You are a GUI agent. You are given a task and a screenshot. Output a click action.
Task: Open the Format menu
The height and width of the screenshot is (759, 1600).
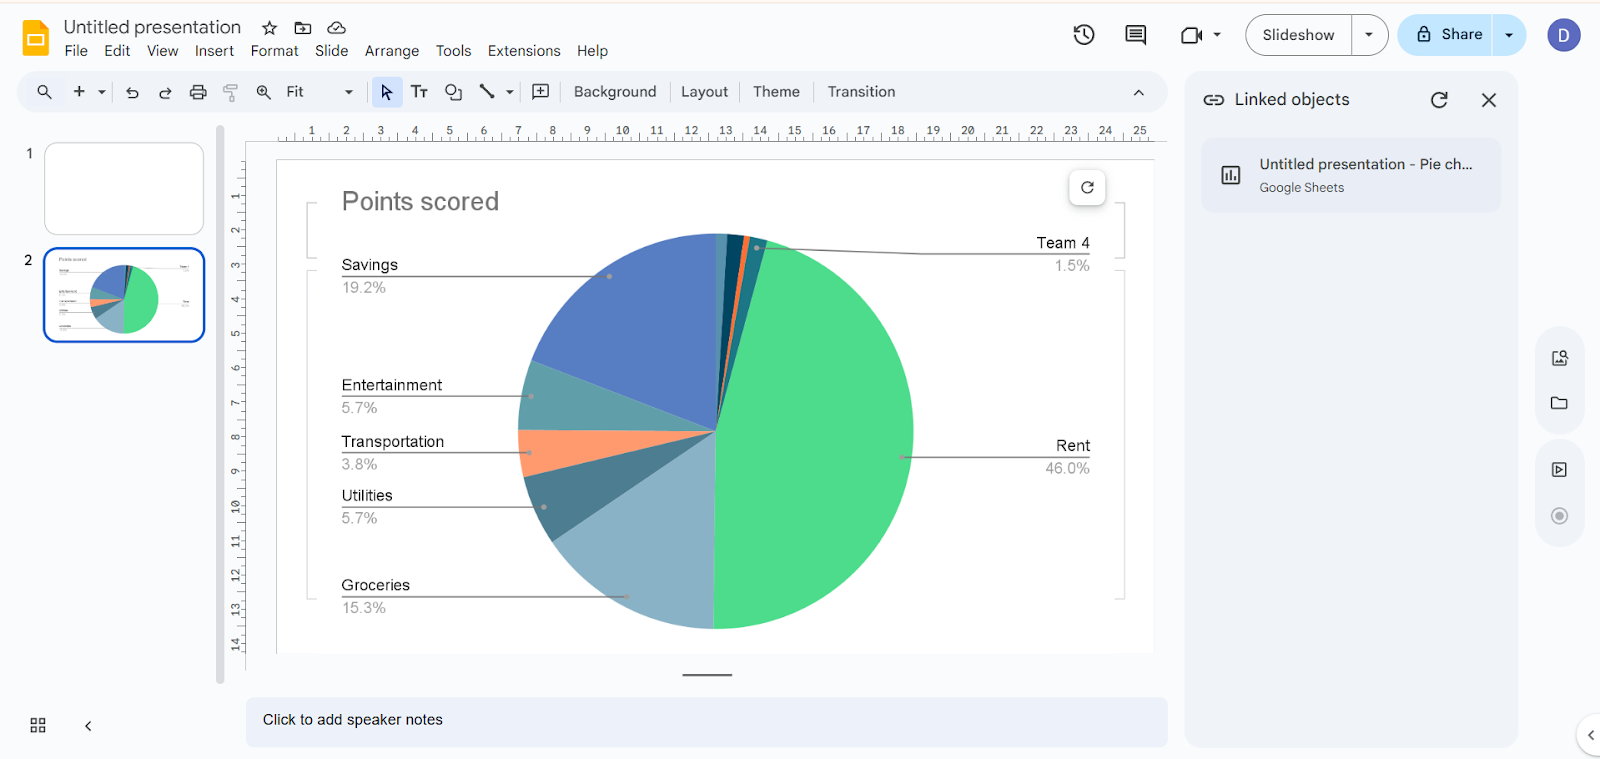point(275,51)
